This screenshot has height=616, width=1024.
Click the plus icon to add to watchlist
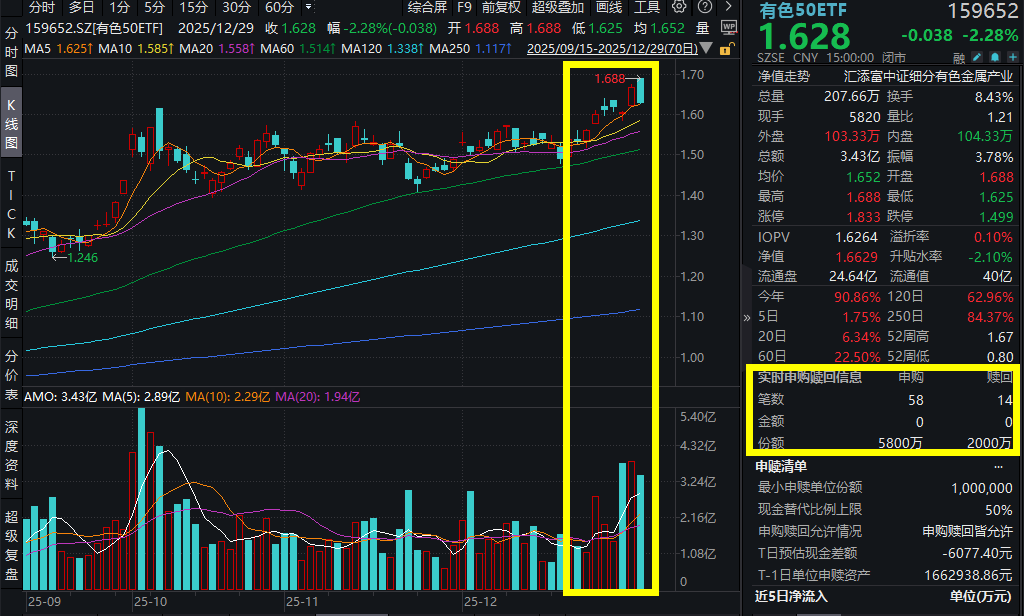click(1011, 58)
